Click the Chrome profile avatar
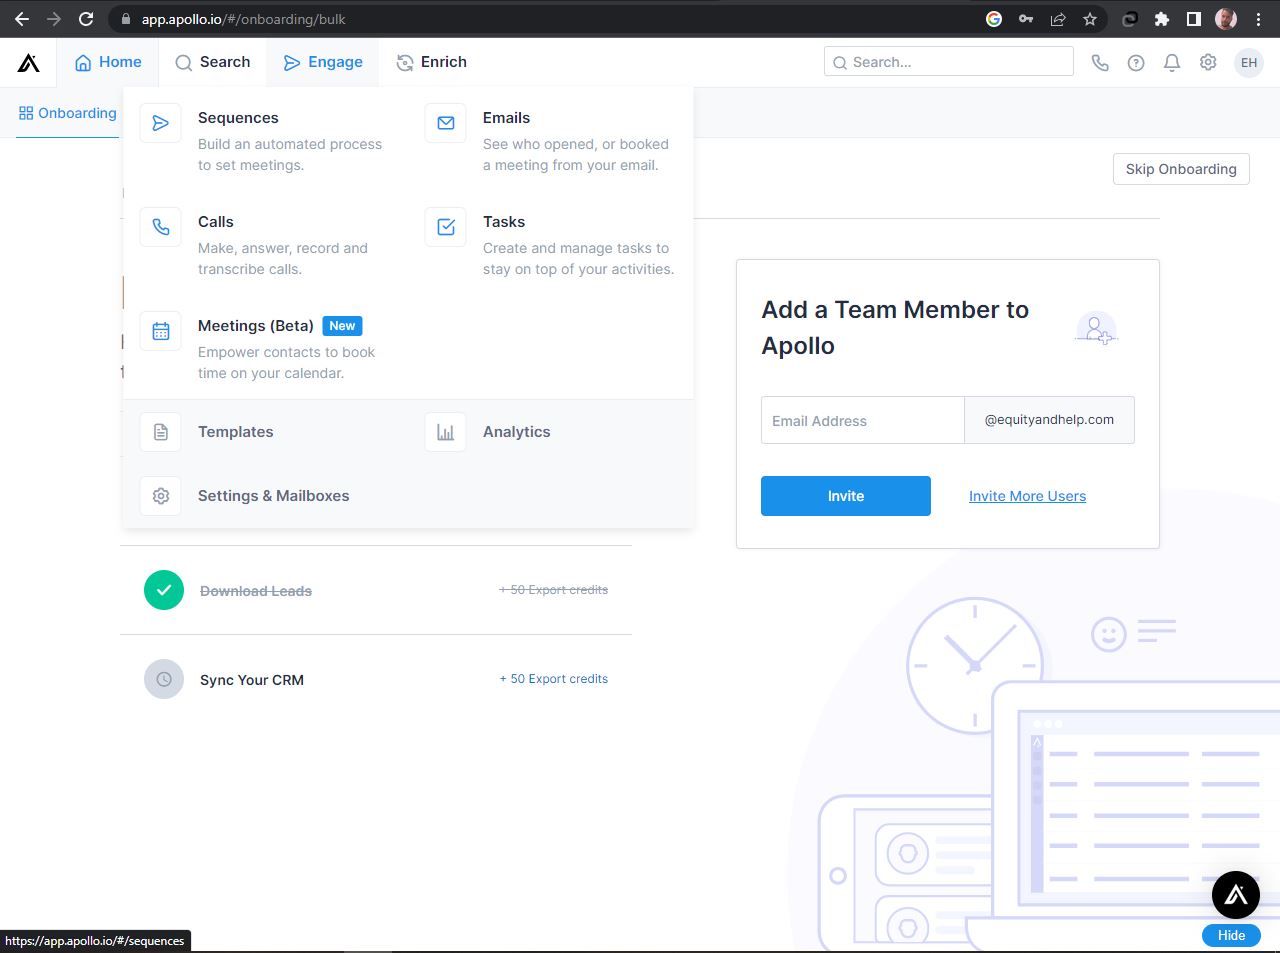Image resolution: width=1280 pixels, height=953 pixels. [1226, 19]
